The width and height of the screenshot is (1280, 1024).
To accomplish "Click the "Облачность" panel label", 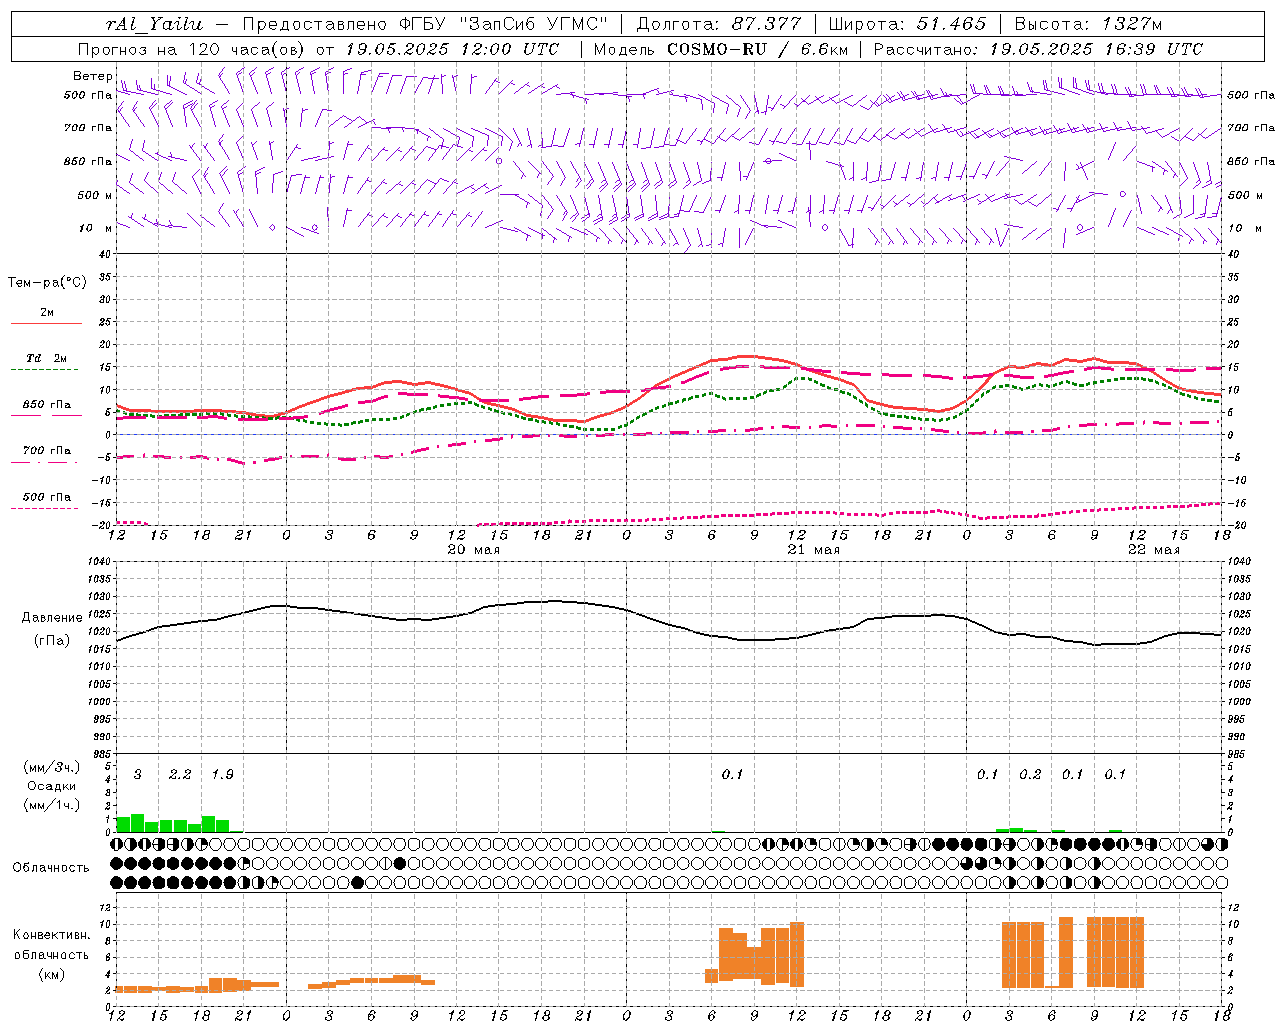I will [x=51, y=868].
